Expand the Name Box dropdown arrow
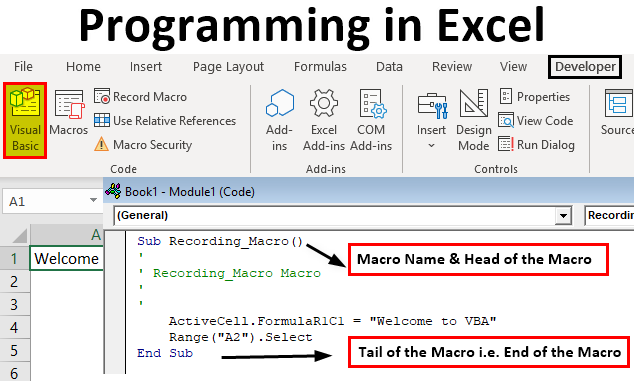 pyautogui.click(x=93, y=200)
